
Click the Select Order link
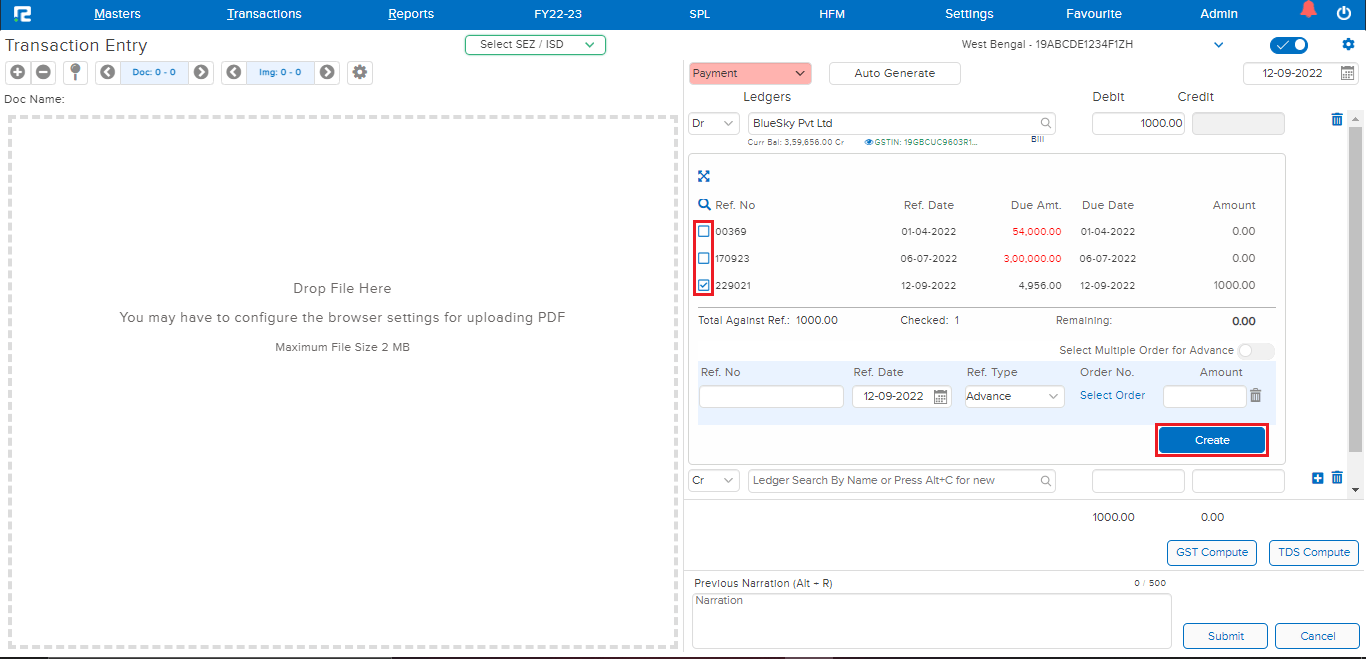click(1112, 395)
